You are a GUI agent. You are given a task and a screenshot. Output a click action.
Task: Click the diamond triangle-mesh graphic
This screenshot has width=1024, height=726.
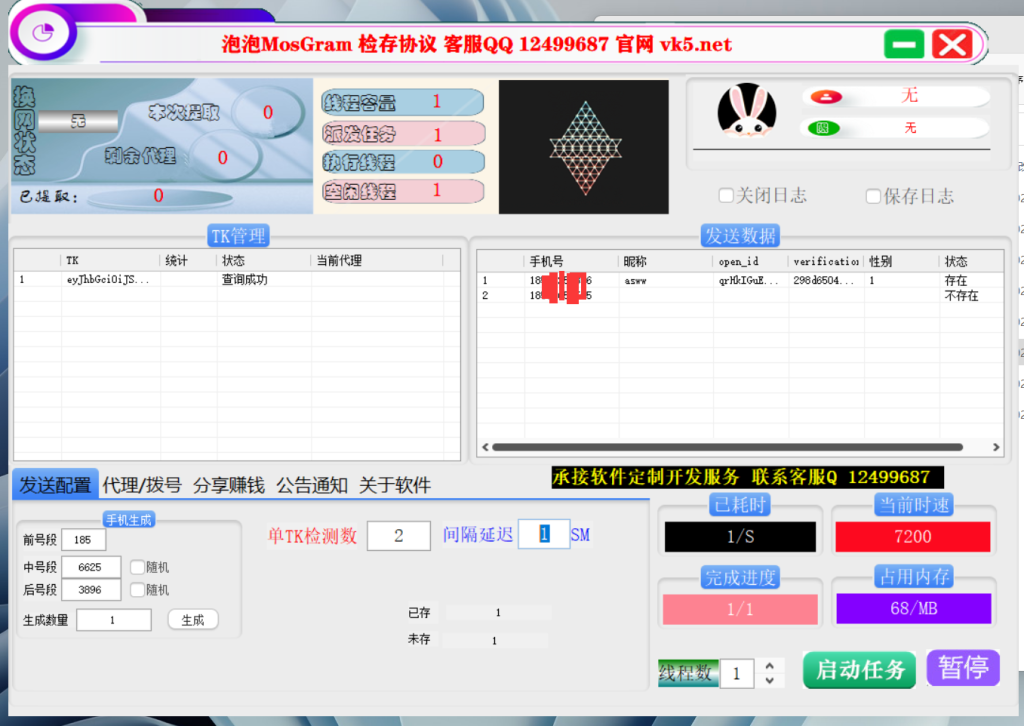(x=585, y=148)
